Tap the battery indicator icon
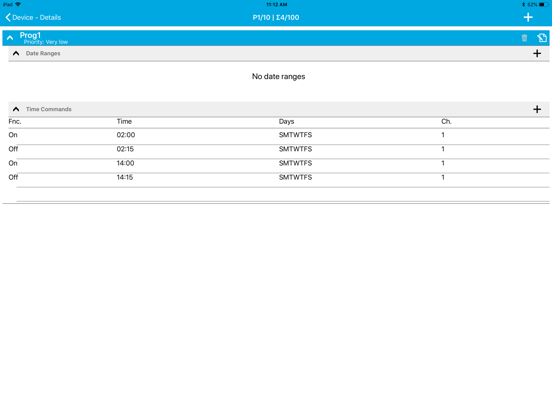The image size is (552, 414). tap(544, 5)
